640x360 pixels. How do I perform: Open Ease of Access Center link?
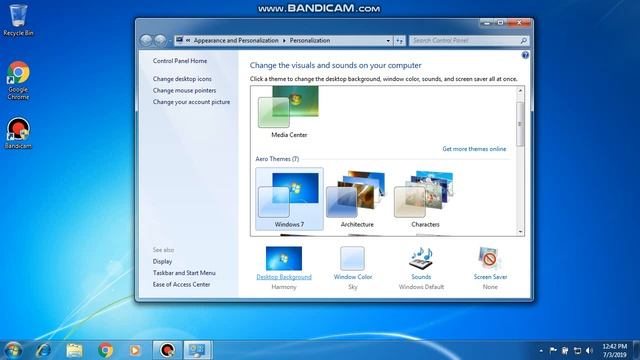pyautogui.click(x=182, y=284)
